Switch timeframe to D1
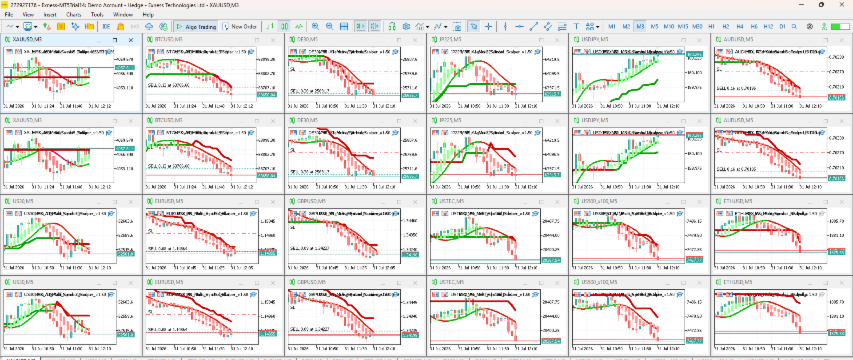Screen dimensions: 853x360 782,26
